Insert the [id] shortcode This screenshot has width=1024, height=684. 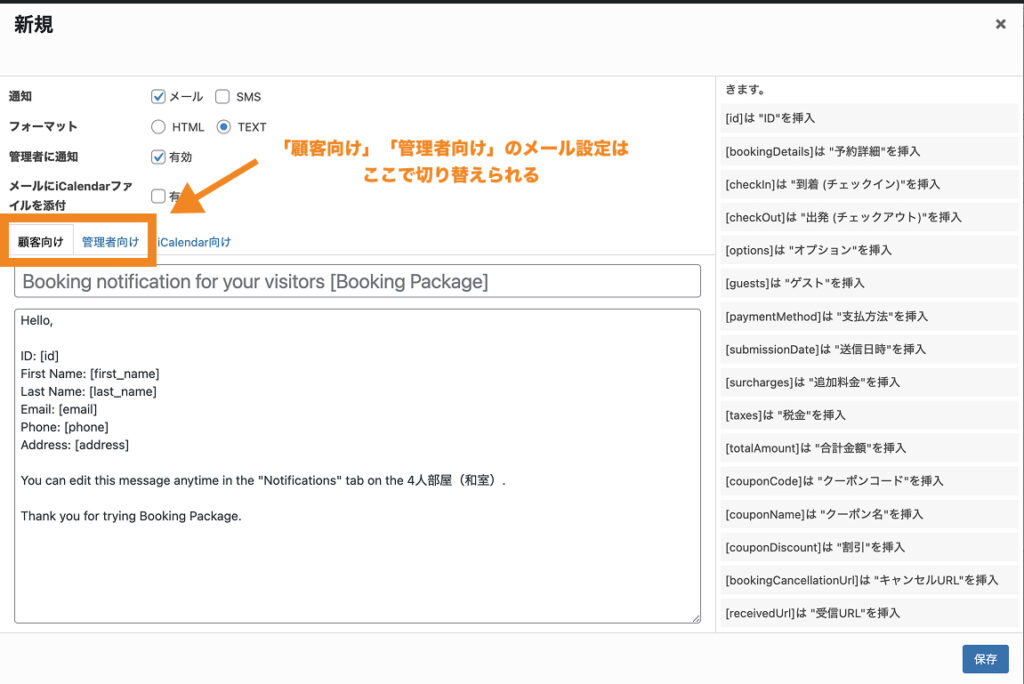(x=868, y=118)
